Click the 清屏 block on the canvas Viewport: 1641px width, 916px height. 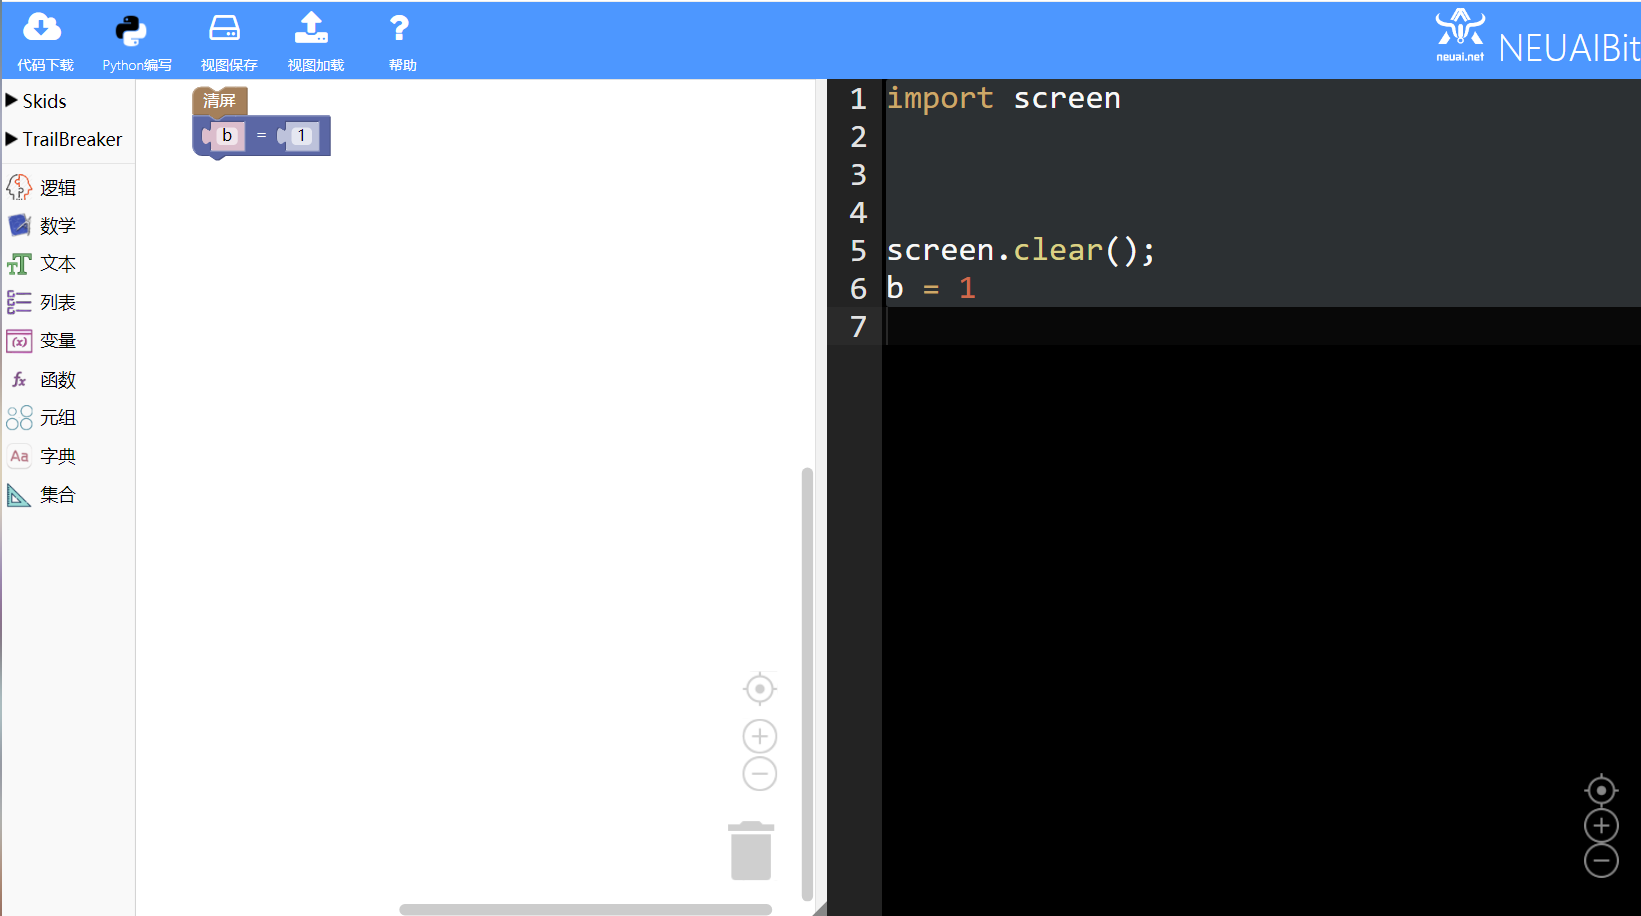click(220, 101)
